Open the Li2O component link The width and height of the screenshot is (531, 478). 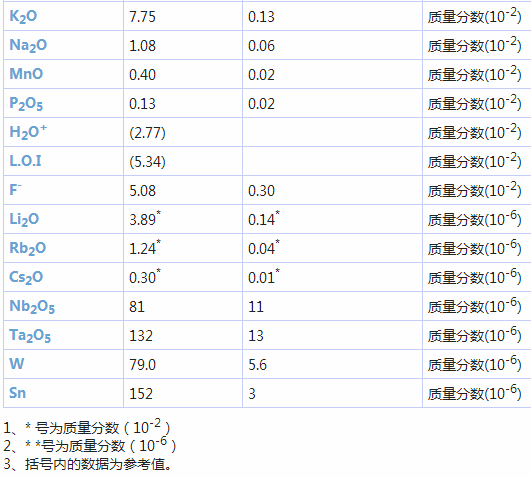[24, 220]
